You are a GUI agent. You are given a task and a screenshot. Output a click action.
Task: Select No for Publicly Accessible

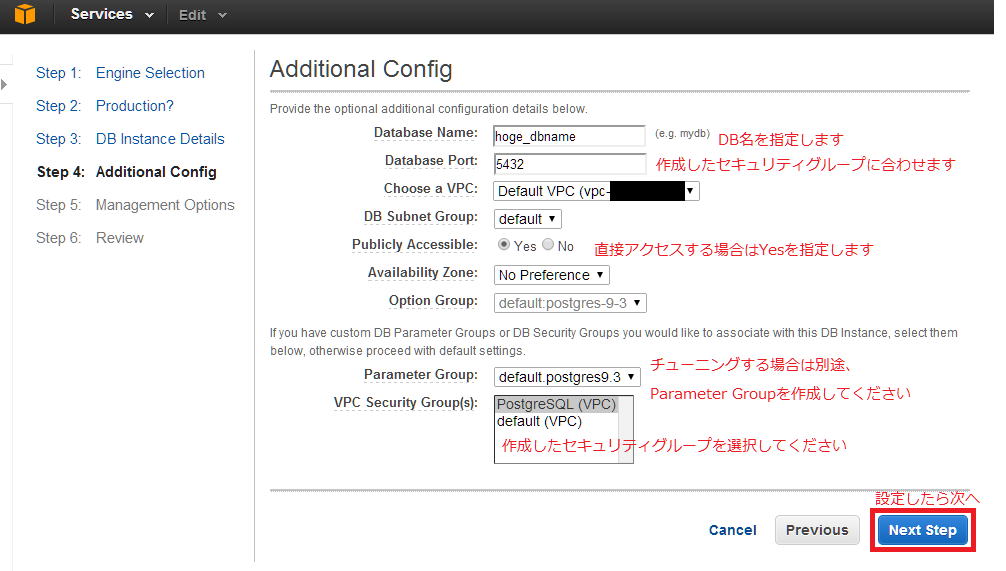coord(548,245)
